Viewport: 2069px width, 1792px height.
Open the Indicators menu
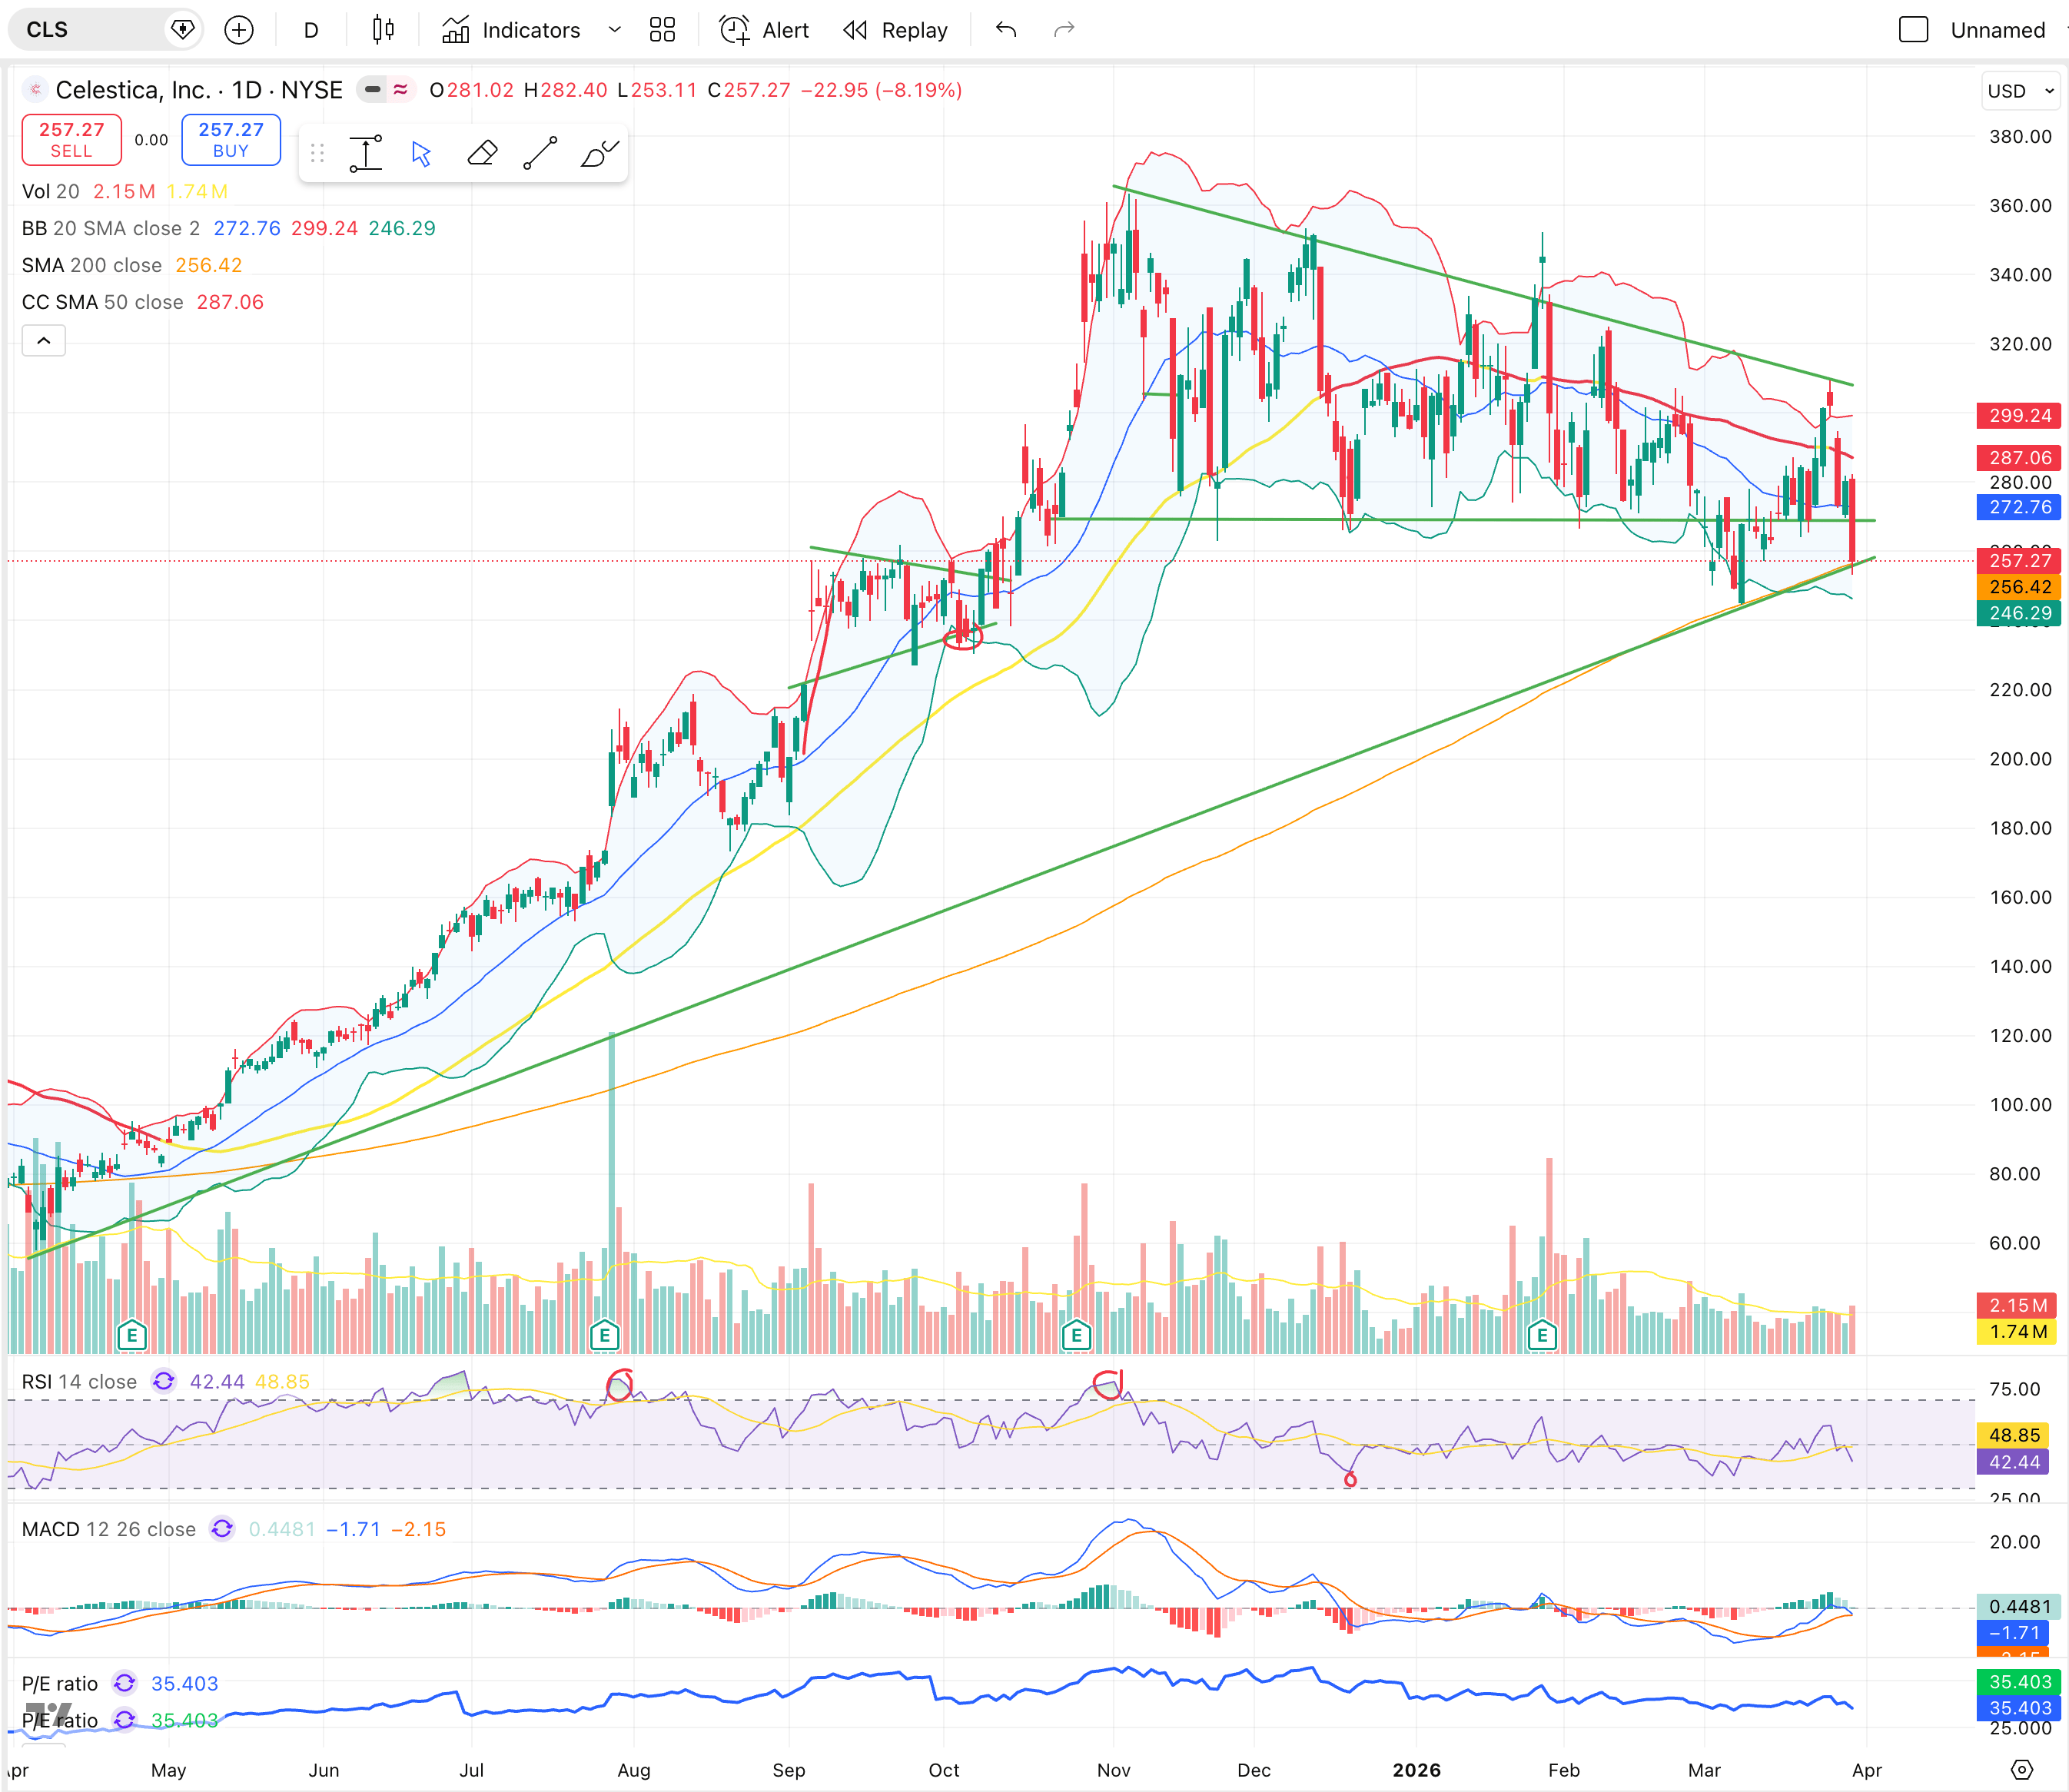tap(511, 30)
